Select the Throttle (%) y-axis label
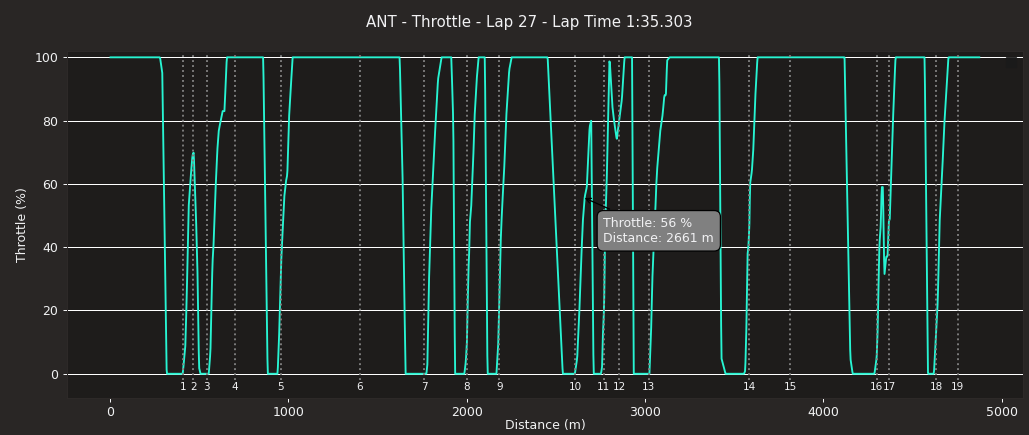 [22, 225]
